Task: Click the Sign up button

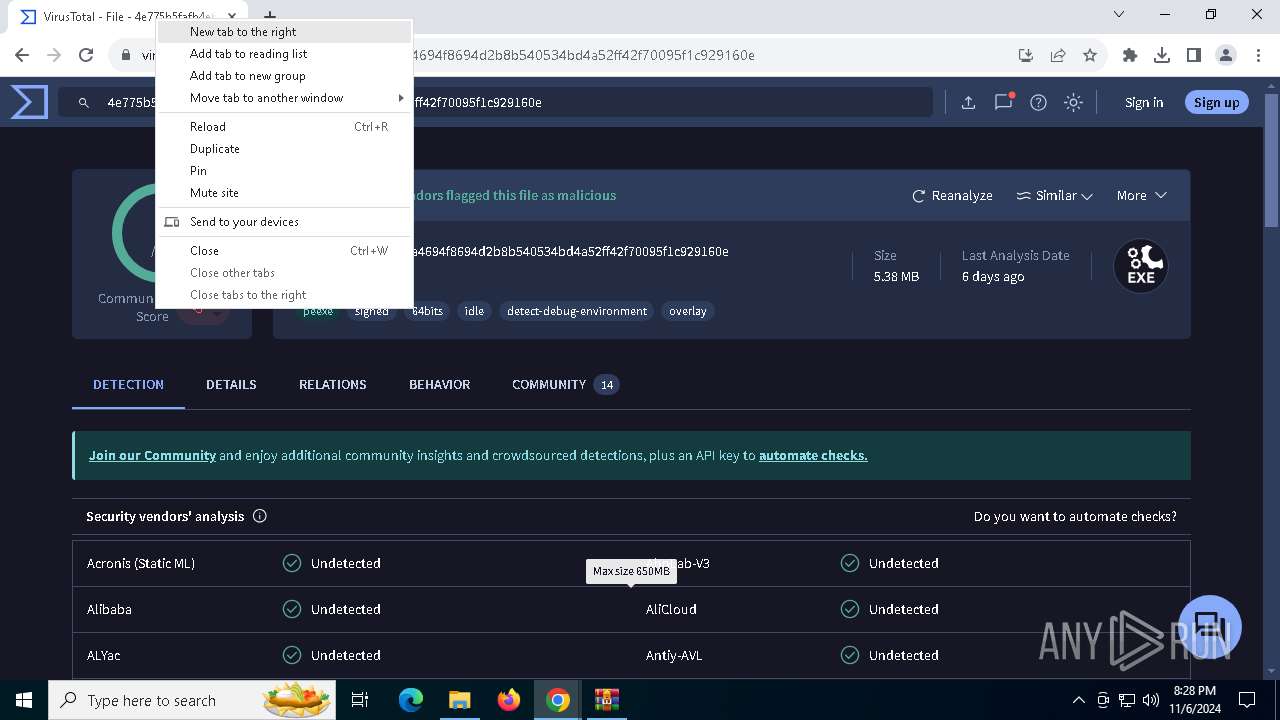Action: 1216,102
